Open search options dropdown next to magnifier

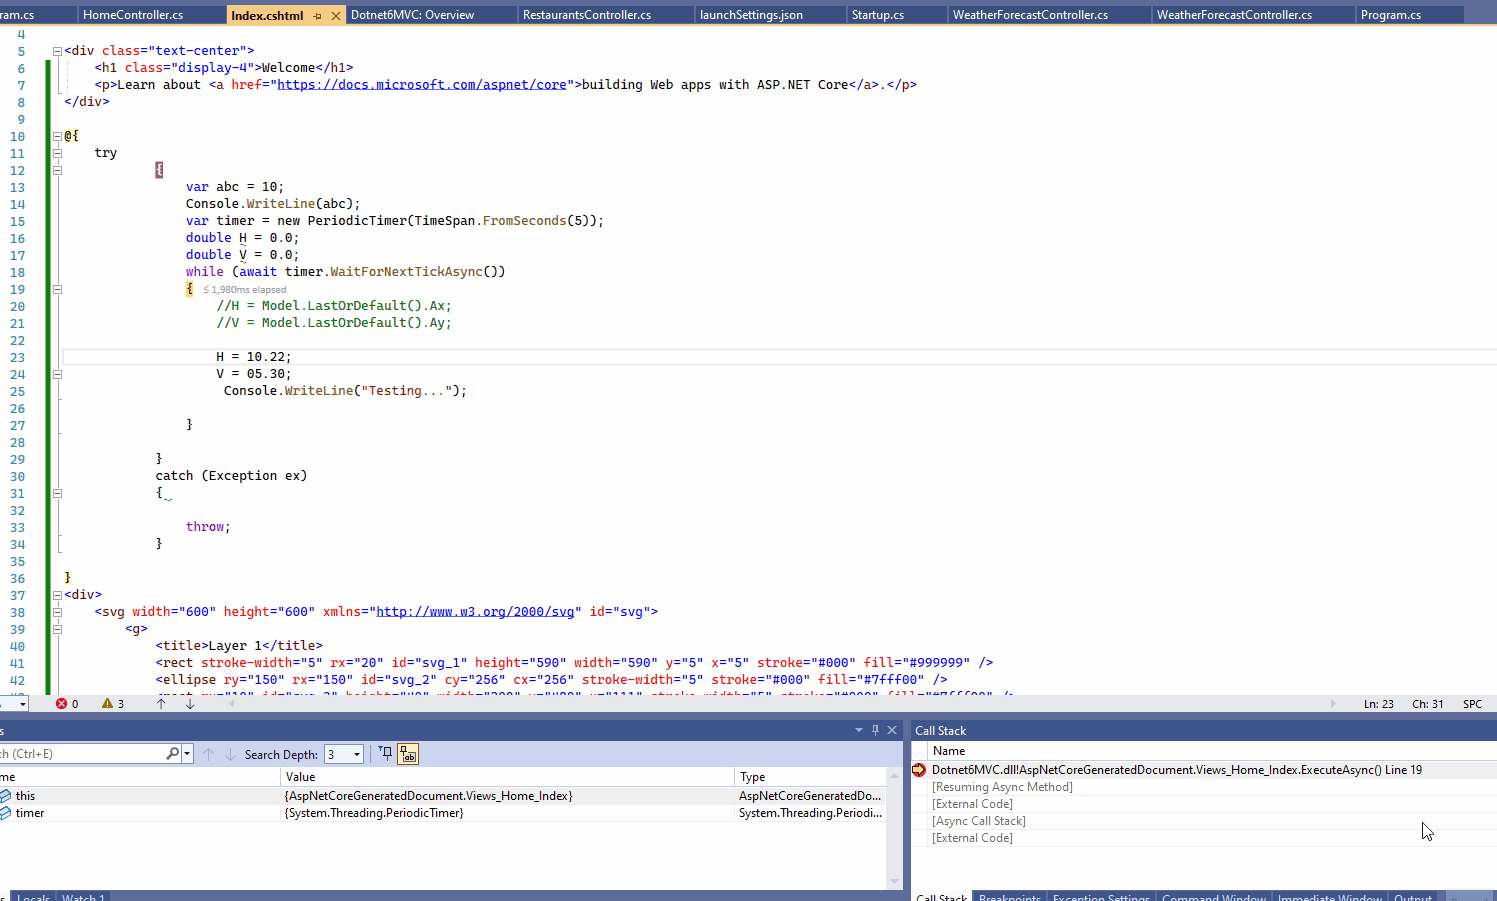point(187,754)
